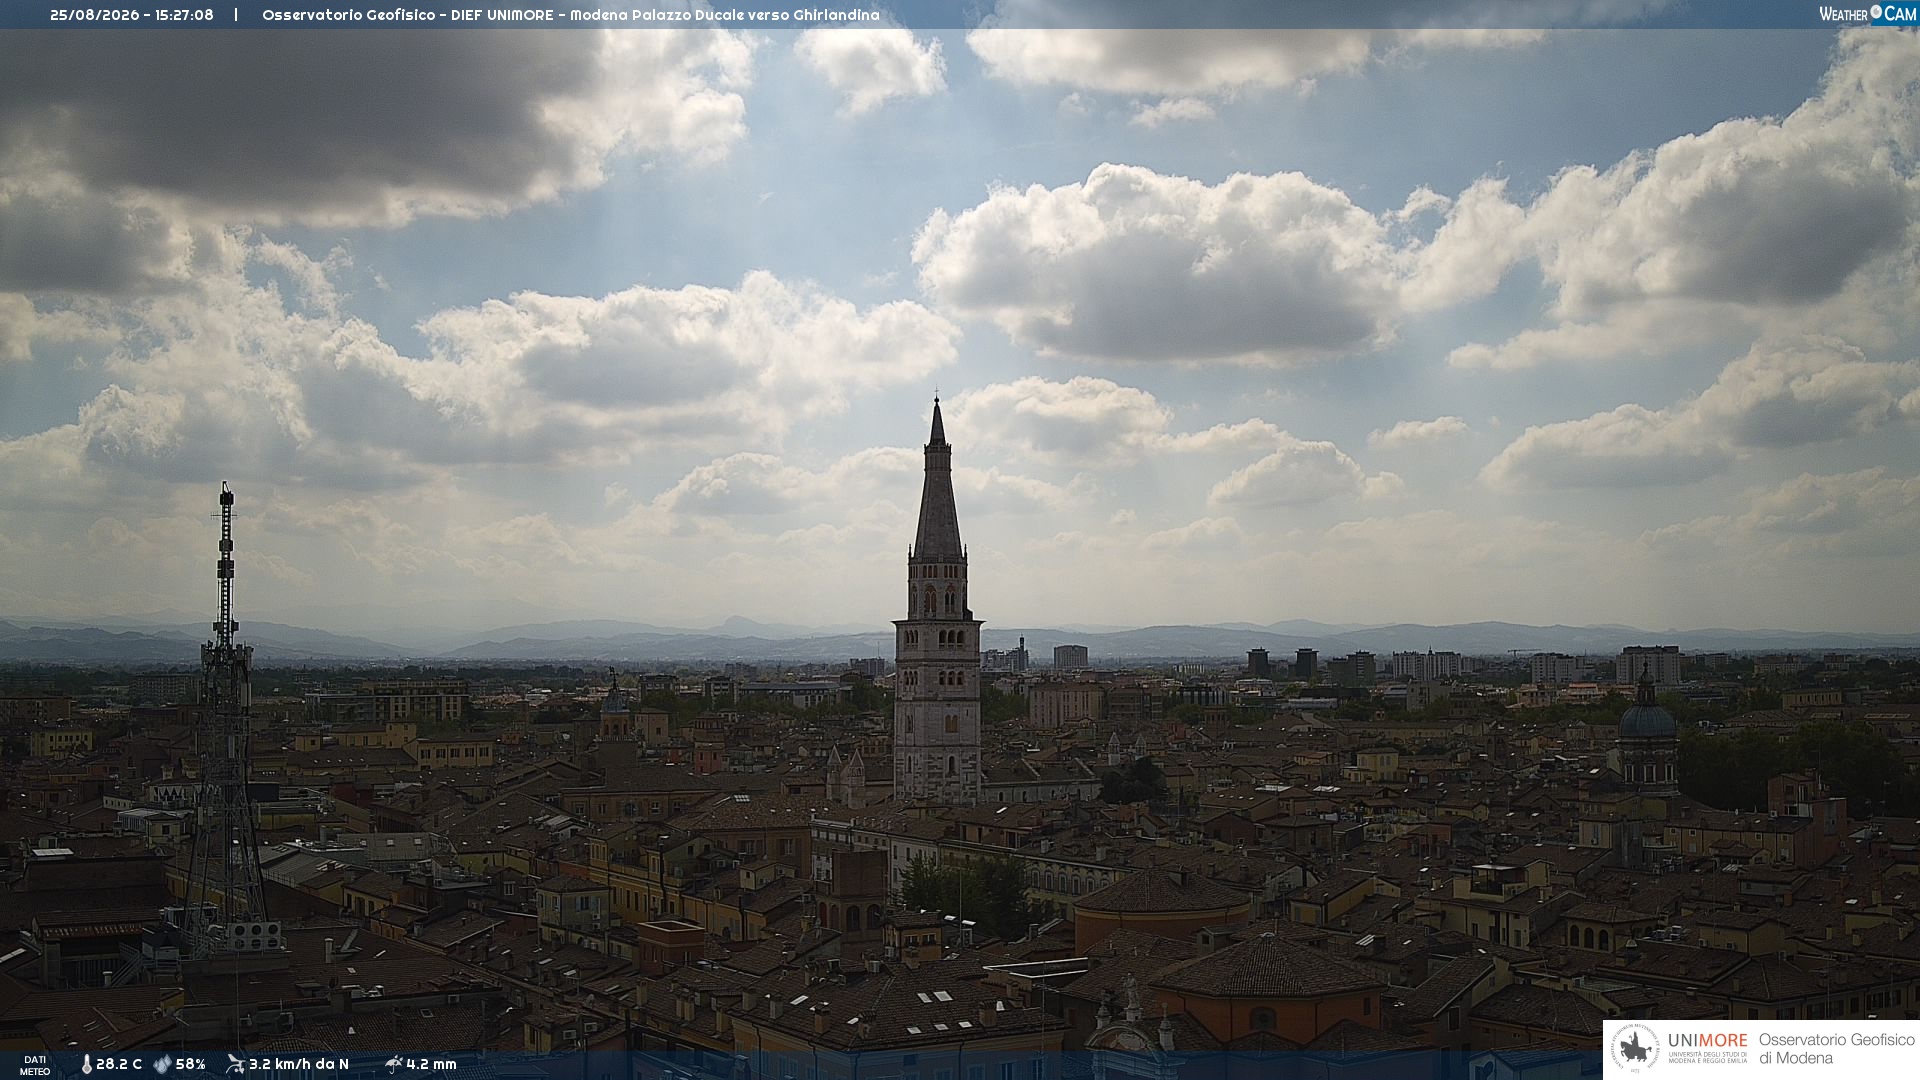Click the 4.2 mm rainfall value
This screenshot has height=1080, width=1920.
pos(431,1064)
